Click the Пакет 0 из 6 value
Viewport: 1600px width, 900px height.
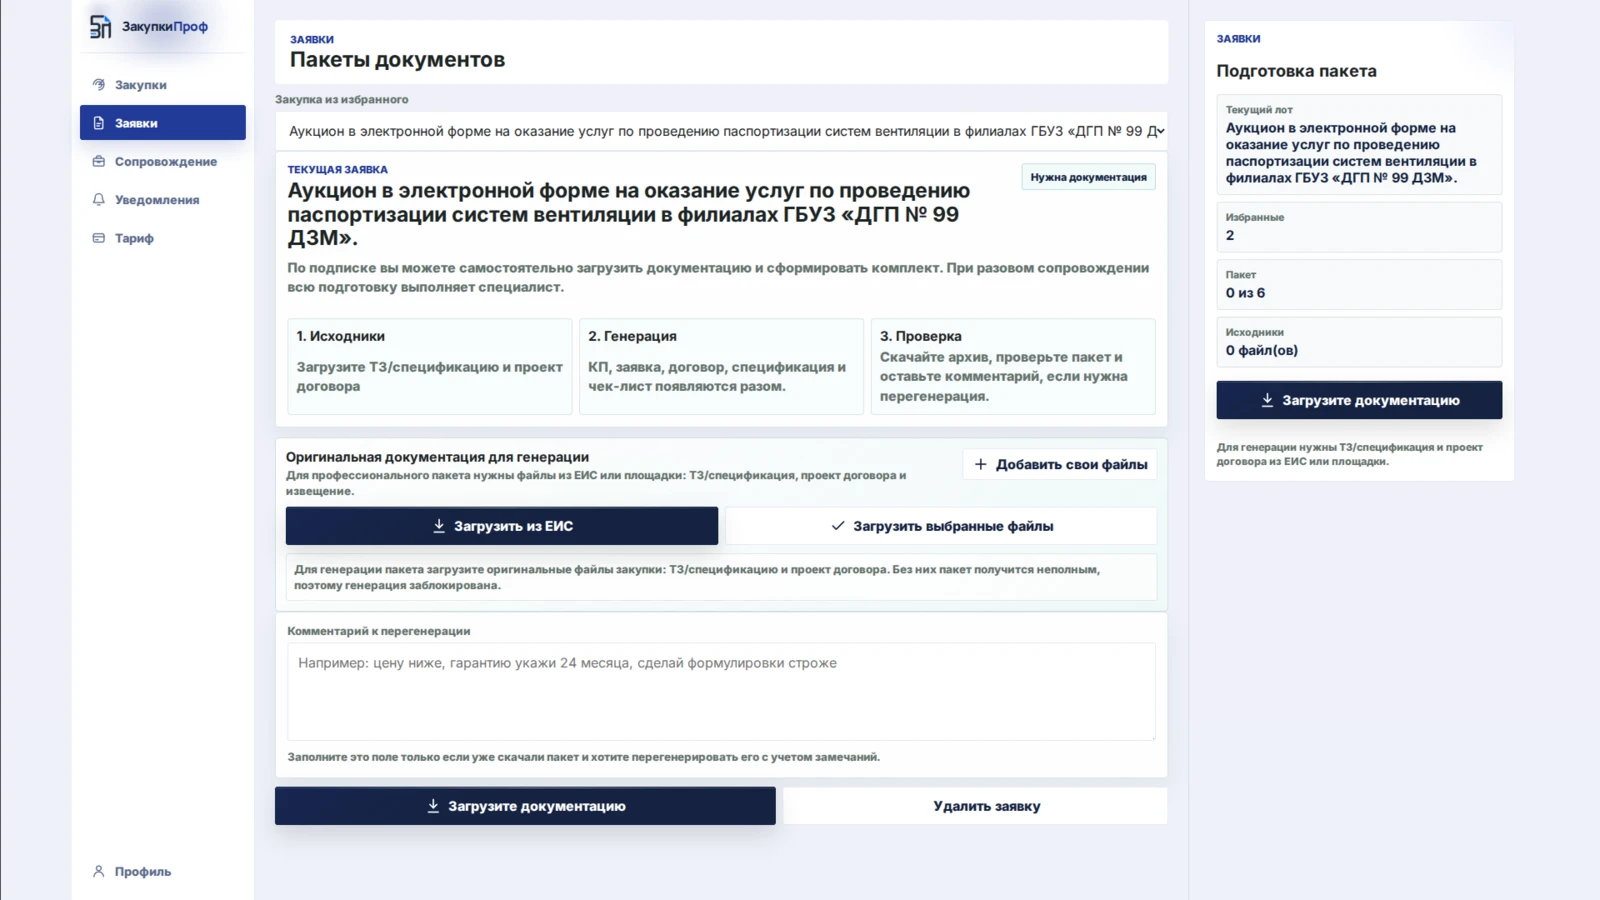tap(1245, 293)
